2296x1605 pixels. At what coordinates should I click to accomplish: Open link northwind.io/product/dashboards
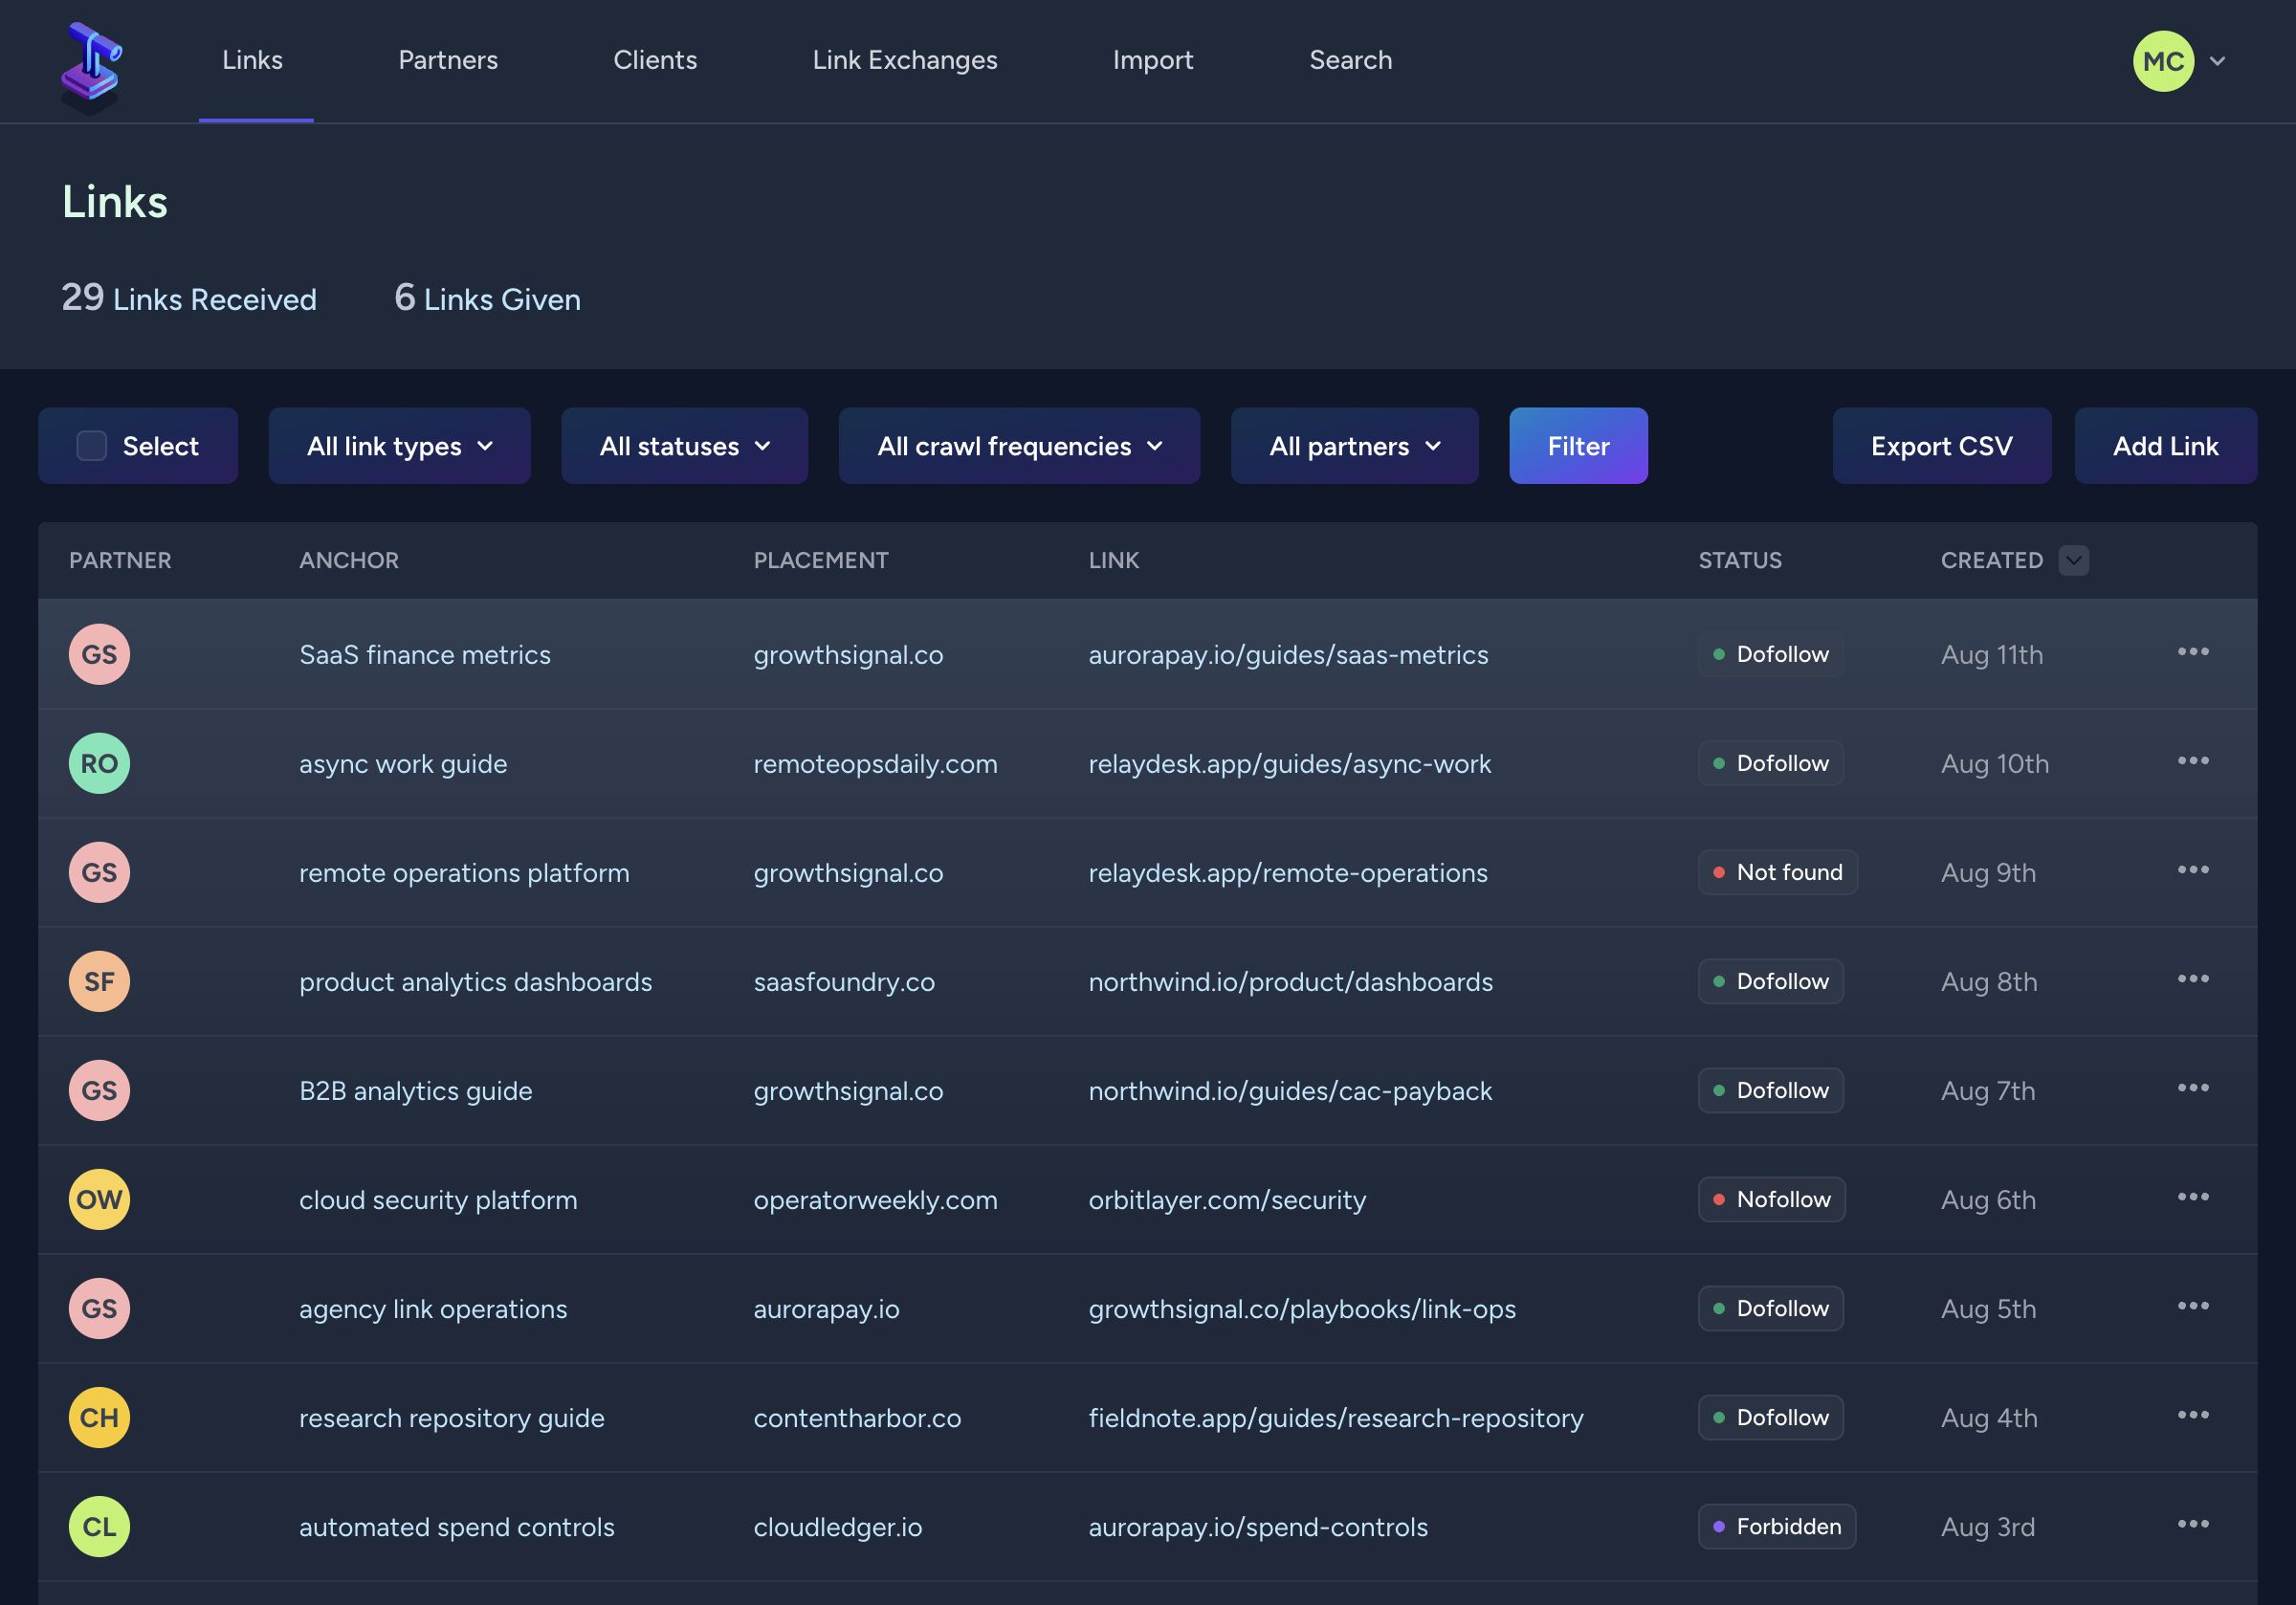(x=1290, y=981)
